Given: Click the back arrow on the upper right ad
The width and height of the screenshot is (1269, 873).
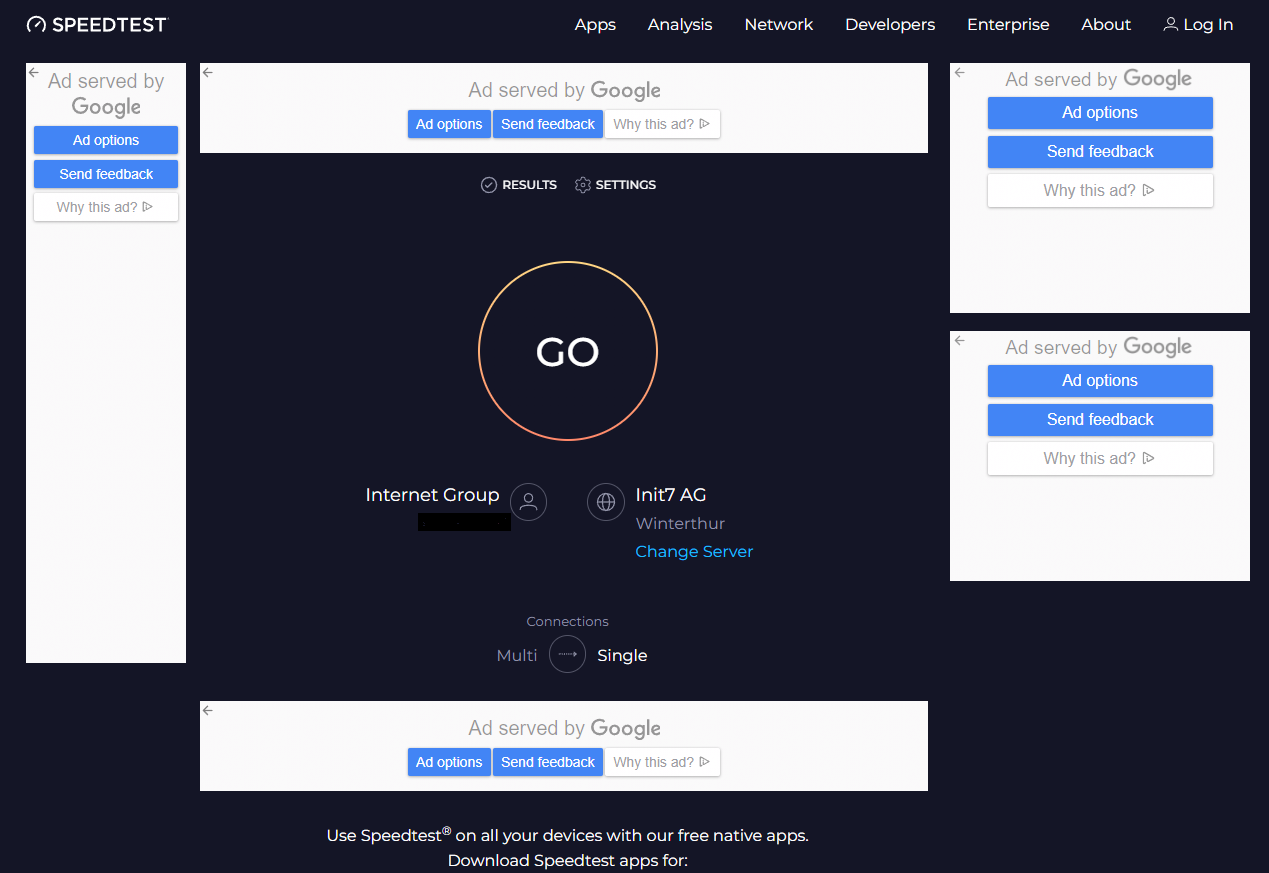Looking at the screenshot, I should coord(959,72).
